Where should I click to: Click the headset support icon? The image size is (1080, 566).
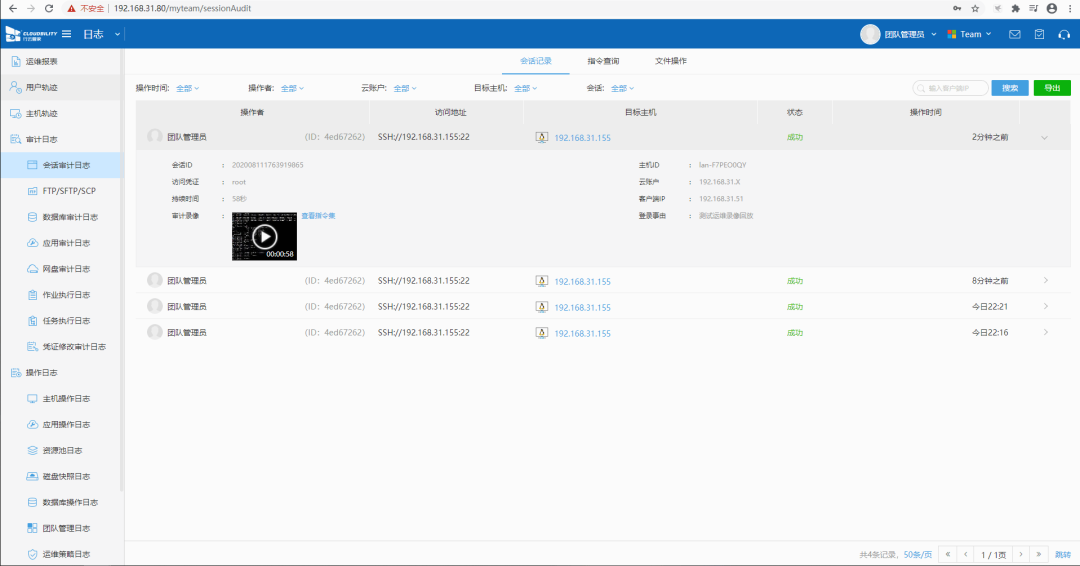tap(1064, 34)
